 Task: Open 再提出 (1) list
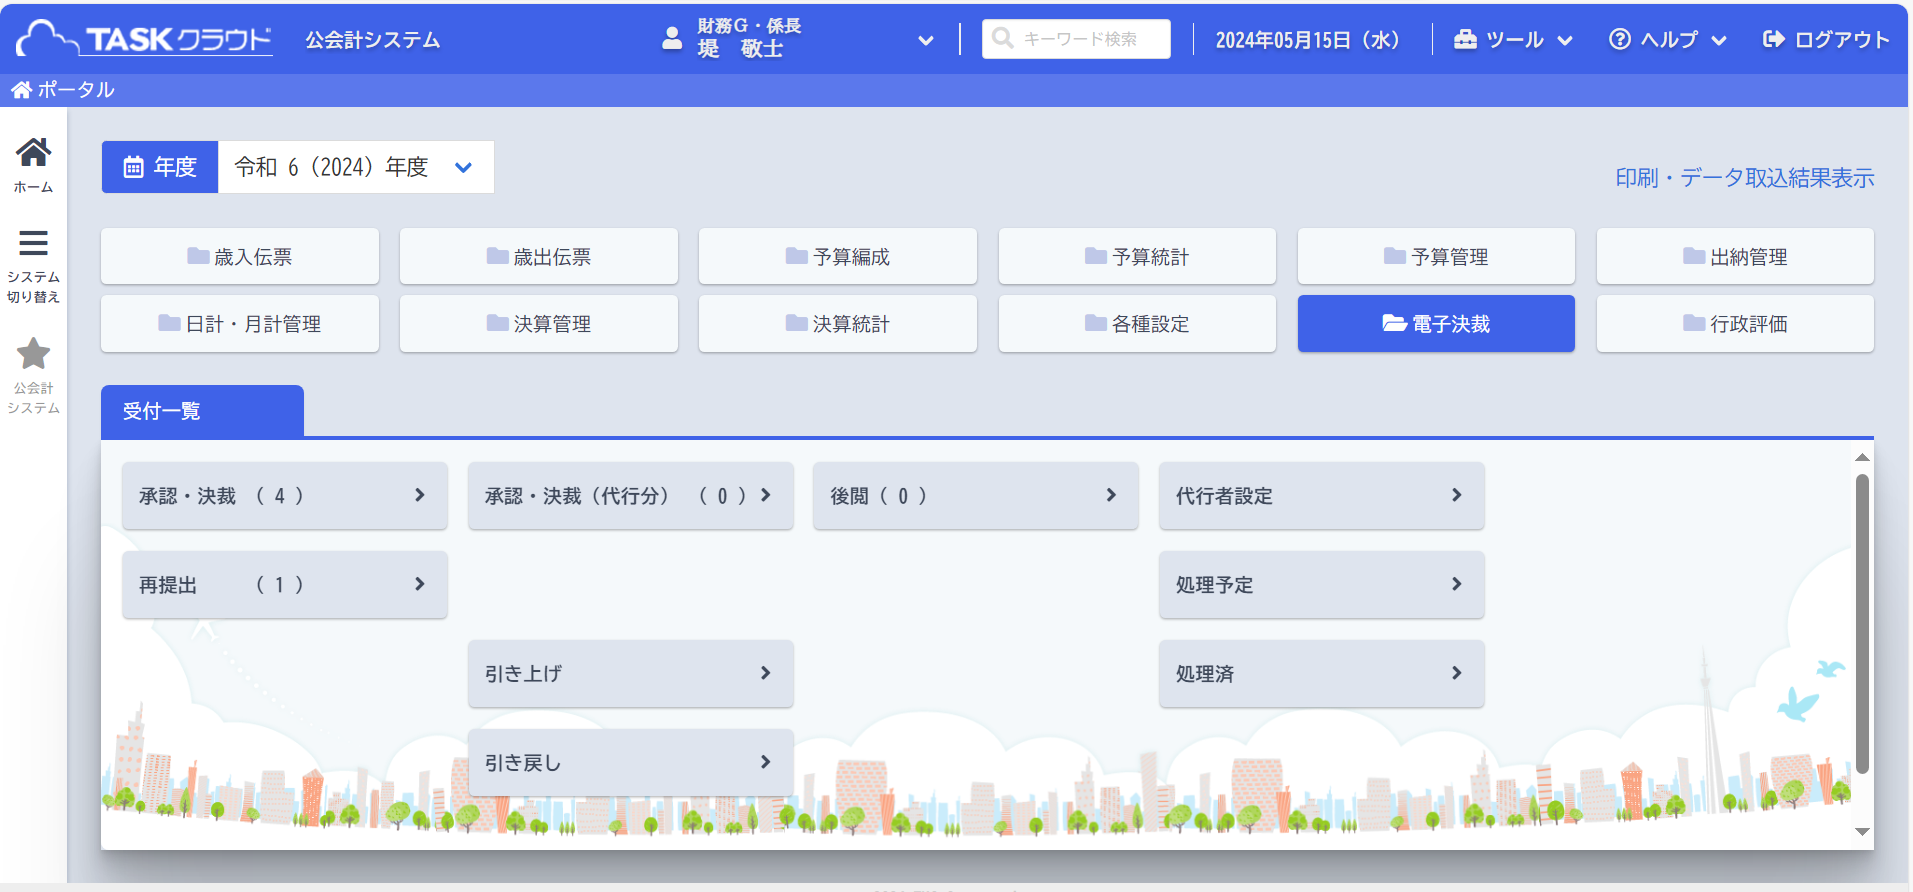[x=285, y=584]
